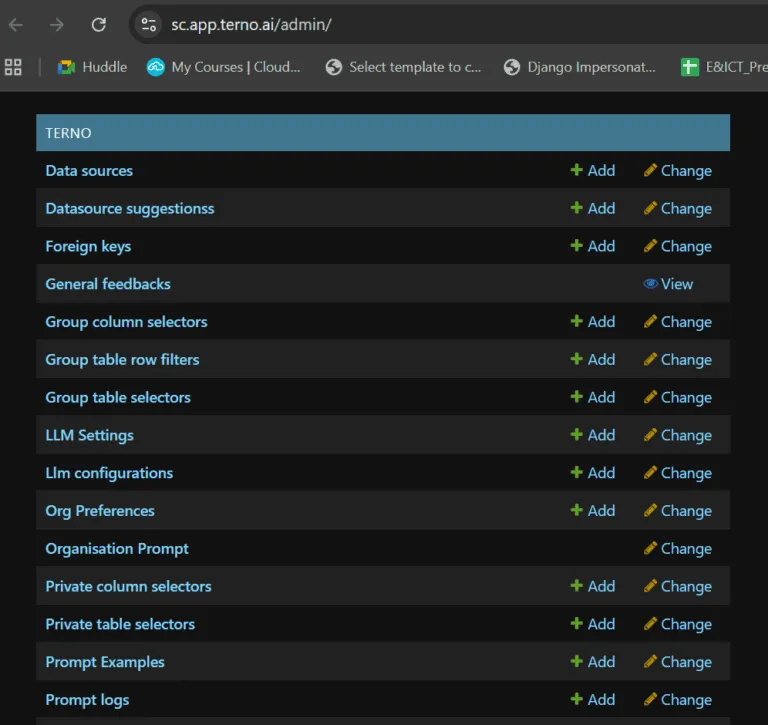
Task: Add a Private column selector
Action: coord(593,586)
